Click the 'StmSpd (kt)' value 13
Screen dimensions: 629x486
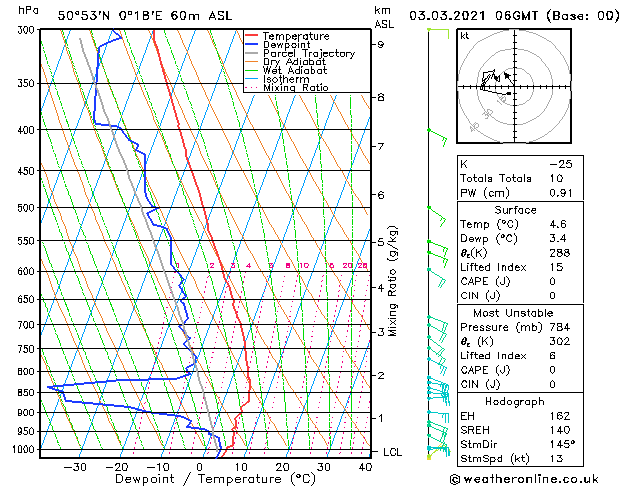pos(556,459)
